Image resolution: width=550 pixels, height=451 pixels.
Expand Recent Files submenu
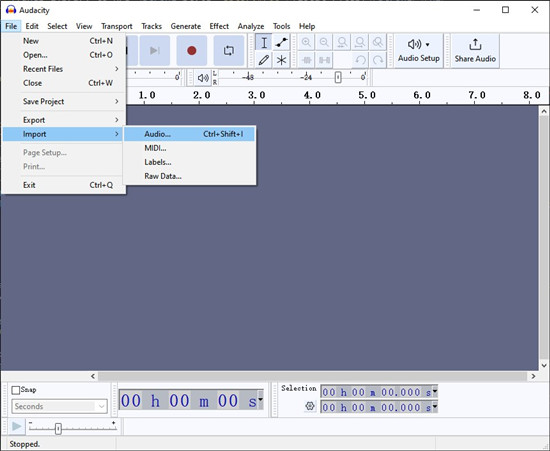click(x=63, y=69)
